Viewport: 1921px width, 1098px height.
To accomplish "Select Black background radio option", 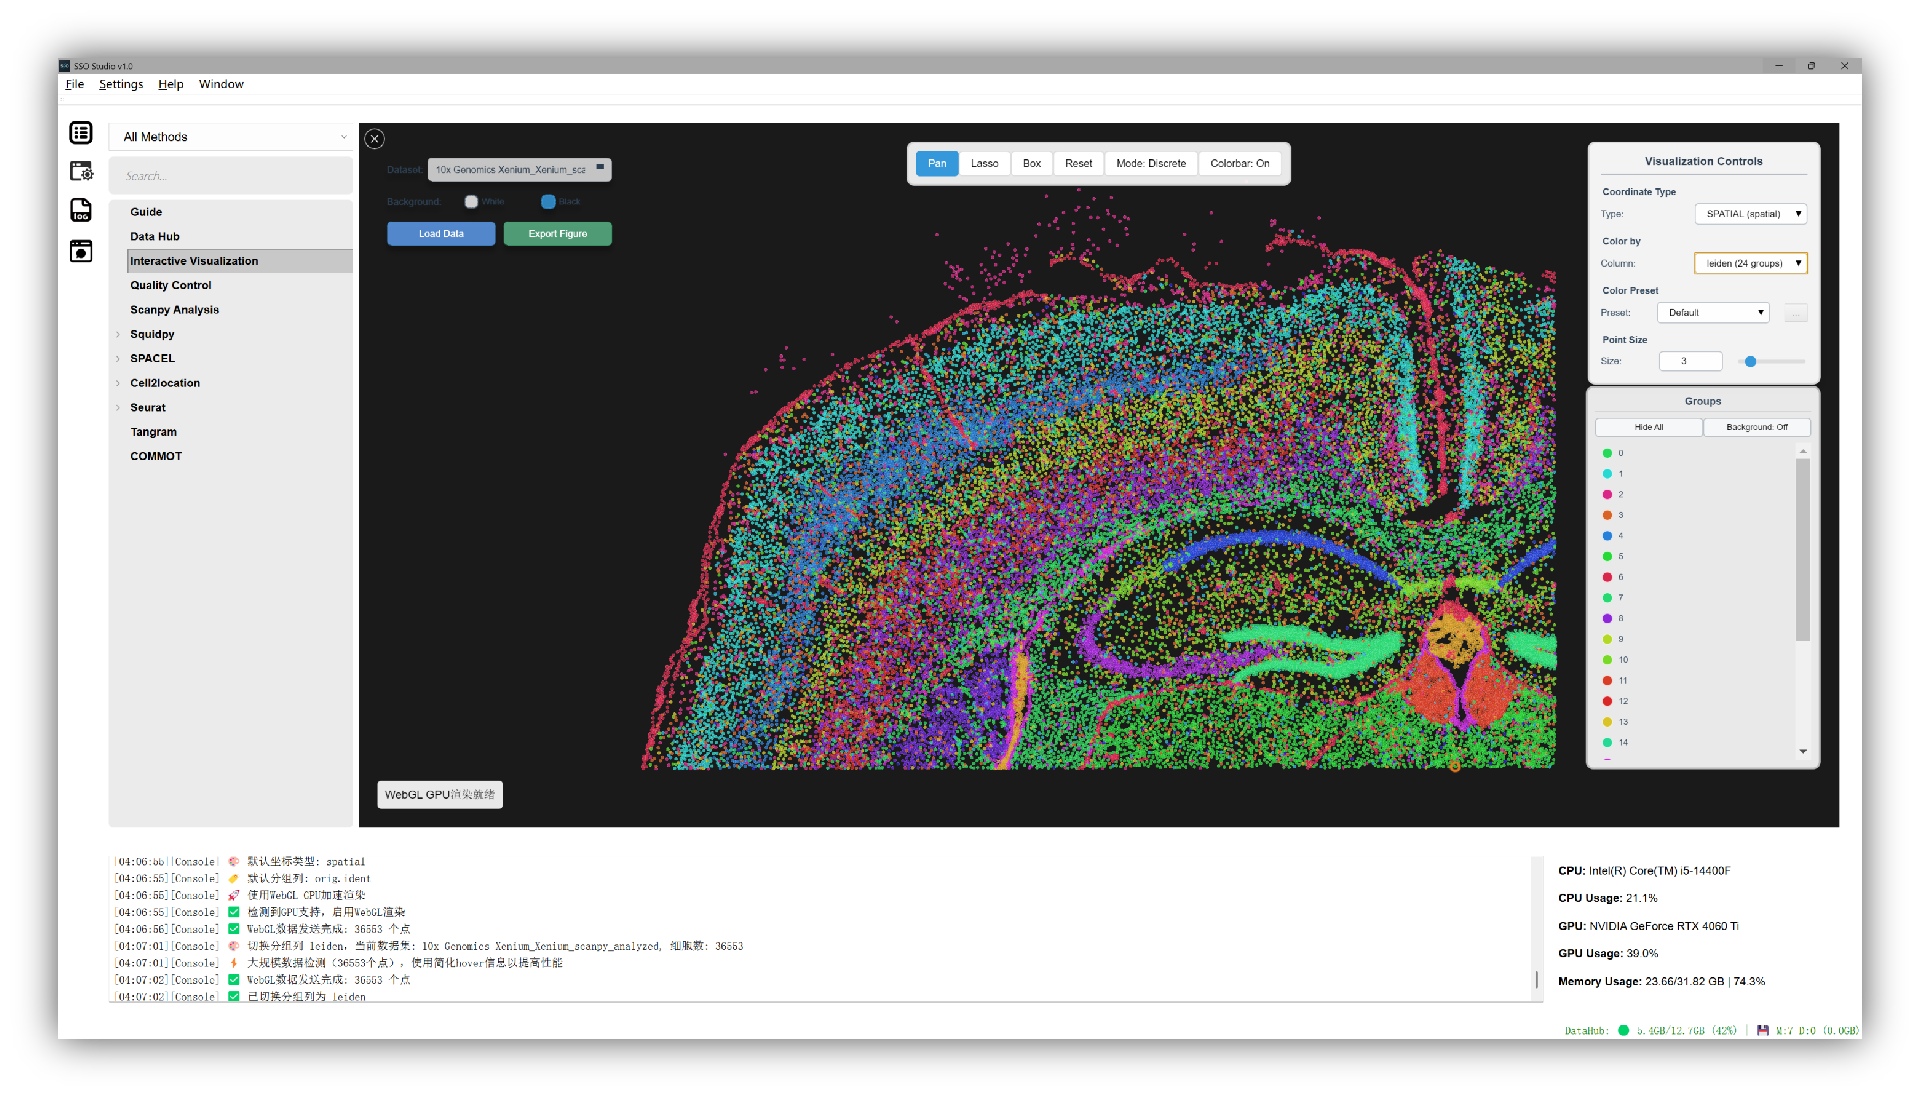I will point(548,202).
